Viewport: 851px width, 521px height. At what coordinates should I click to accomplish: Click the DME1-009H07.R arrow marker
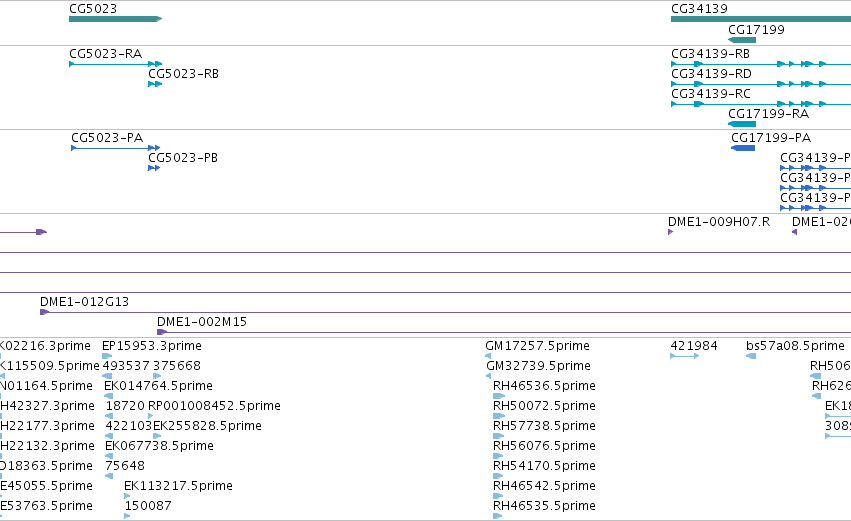point(671,232)
